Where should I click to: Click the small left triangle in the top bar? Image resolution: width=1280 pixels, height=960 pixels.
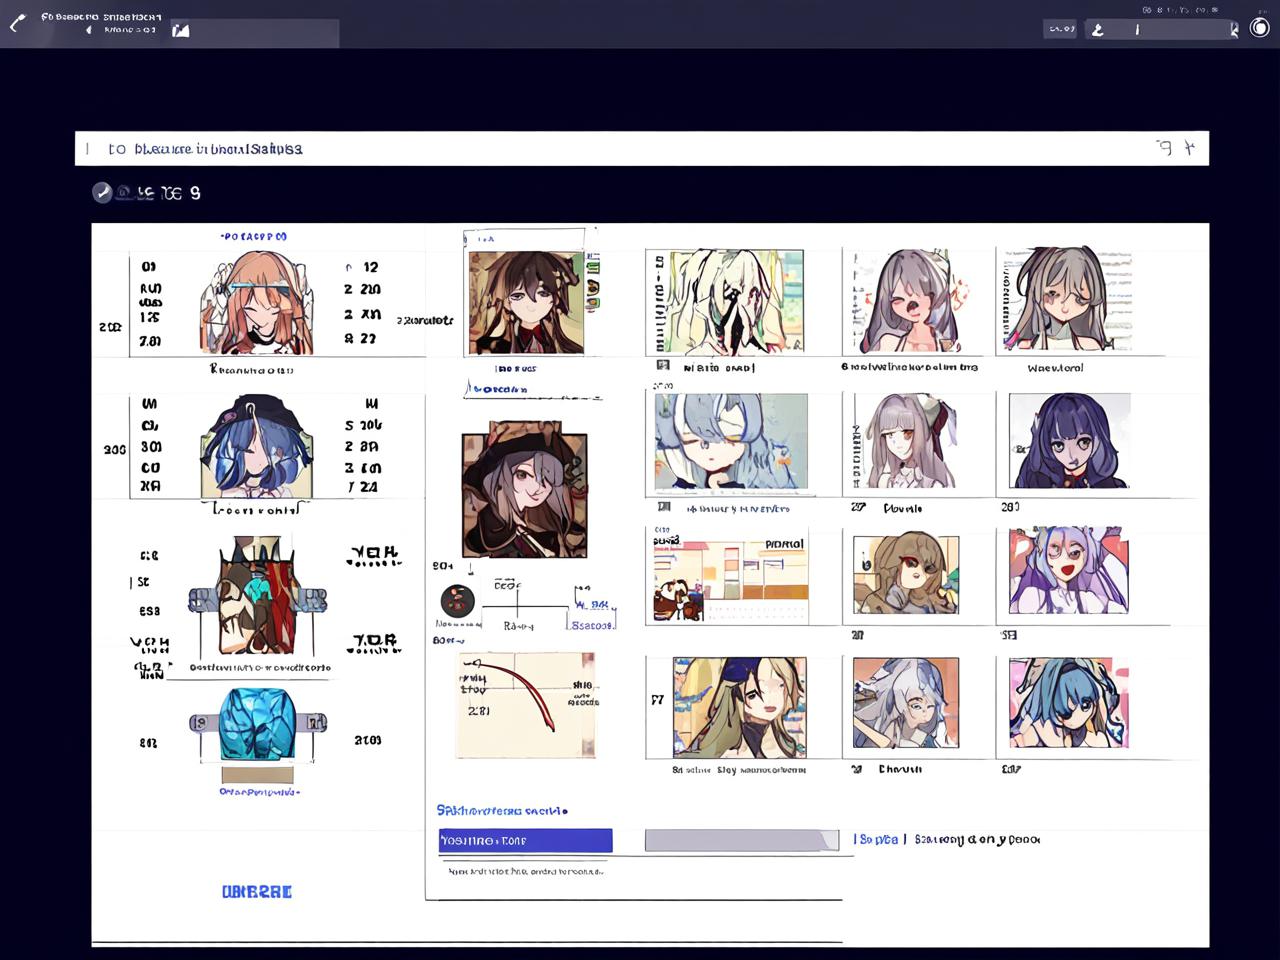[89, 30]
